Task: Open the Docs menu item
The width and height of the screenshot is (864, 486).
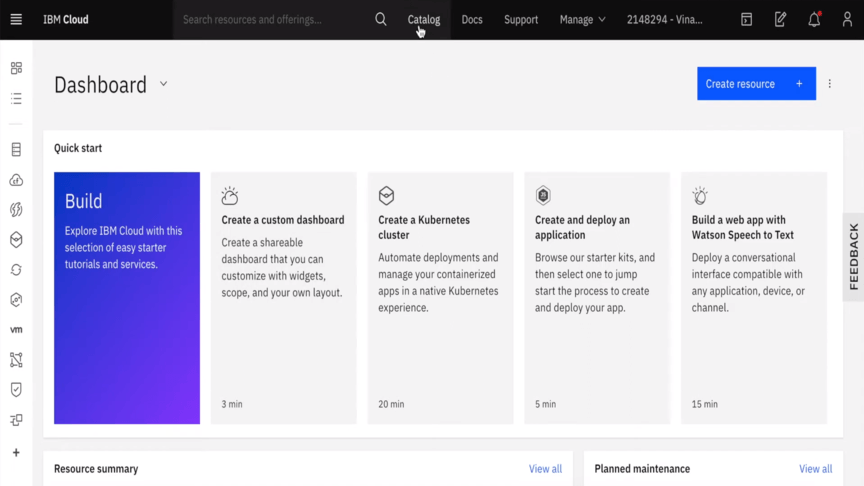Action: pos(472,19)
